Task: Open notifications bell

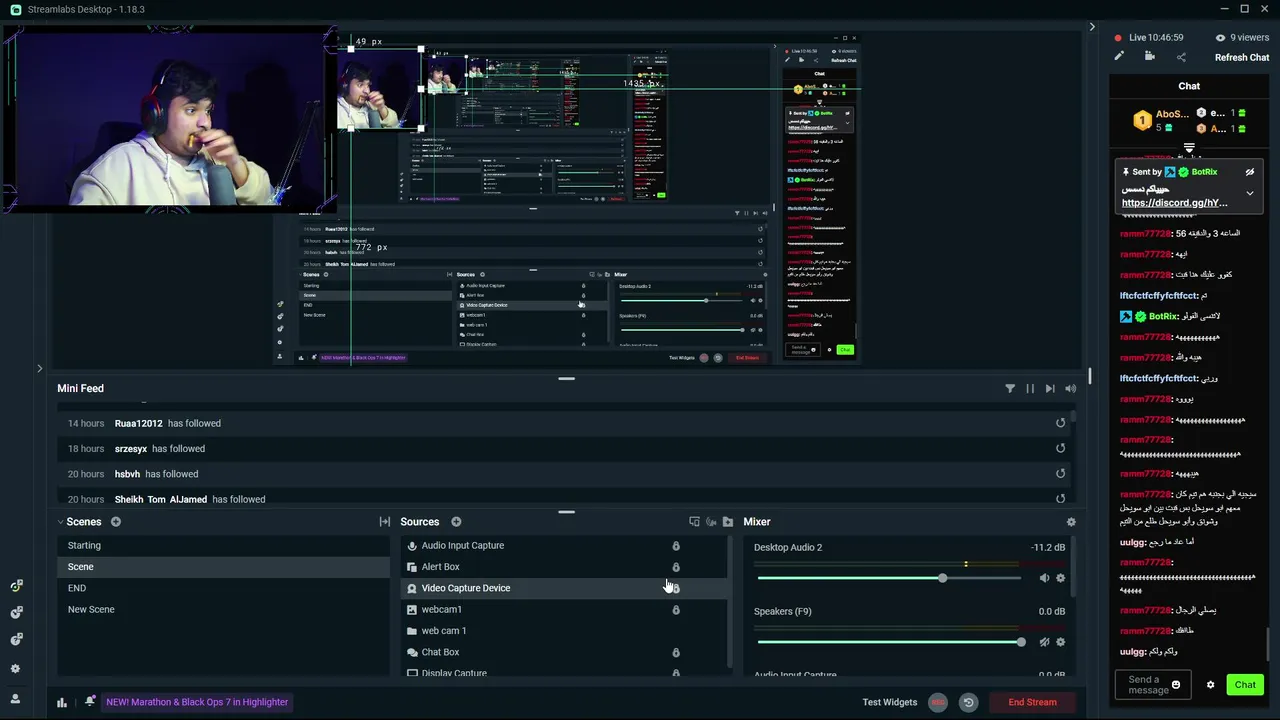Action: pyautogui.click(x=89, y=702)
